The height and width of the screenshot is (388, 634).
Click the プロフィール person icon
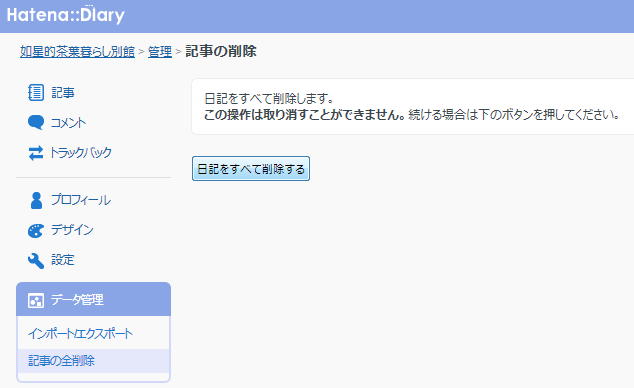click(x=36, y=200)
